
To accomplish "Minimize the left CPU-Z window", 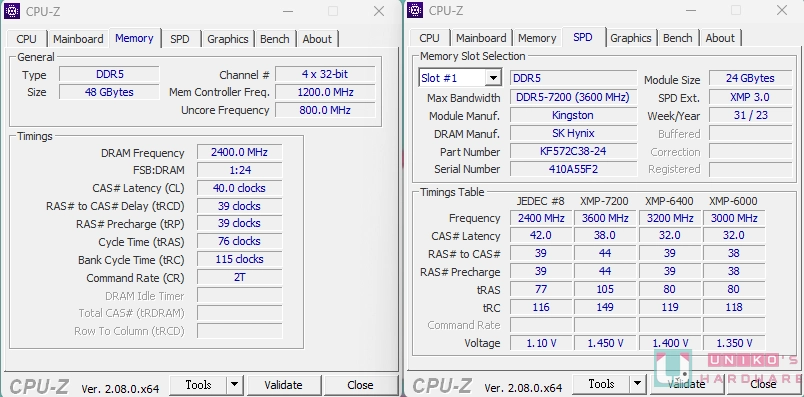I will [288, 11].
